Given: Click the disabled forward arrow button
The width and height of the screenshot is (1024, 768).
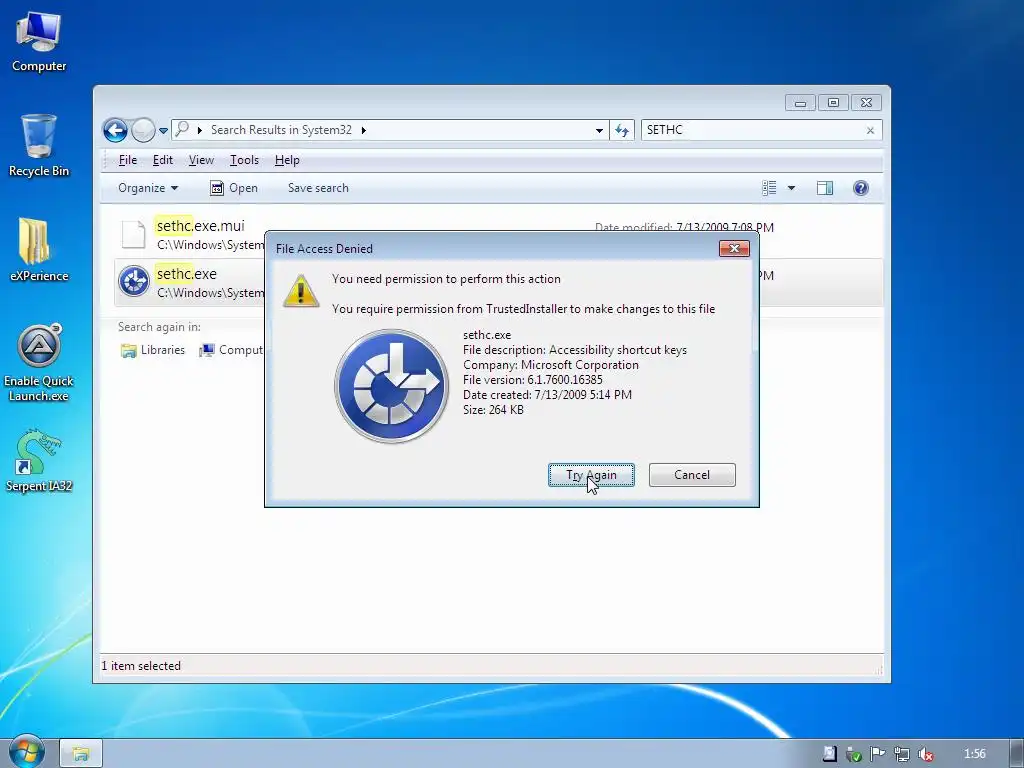Looking at the screenshot, I should coord(143,131).
